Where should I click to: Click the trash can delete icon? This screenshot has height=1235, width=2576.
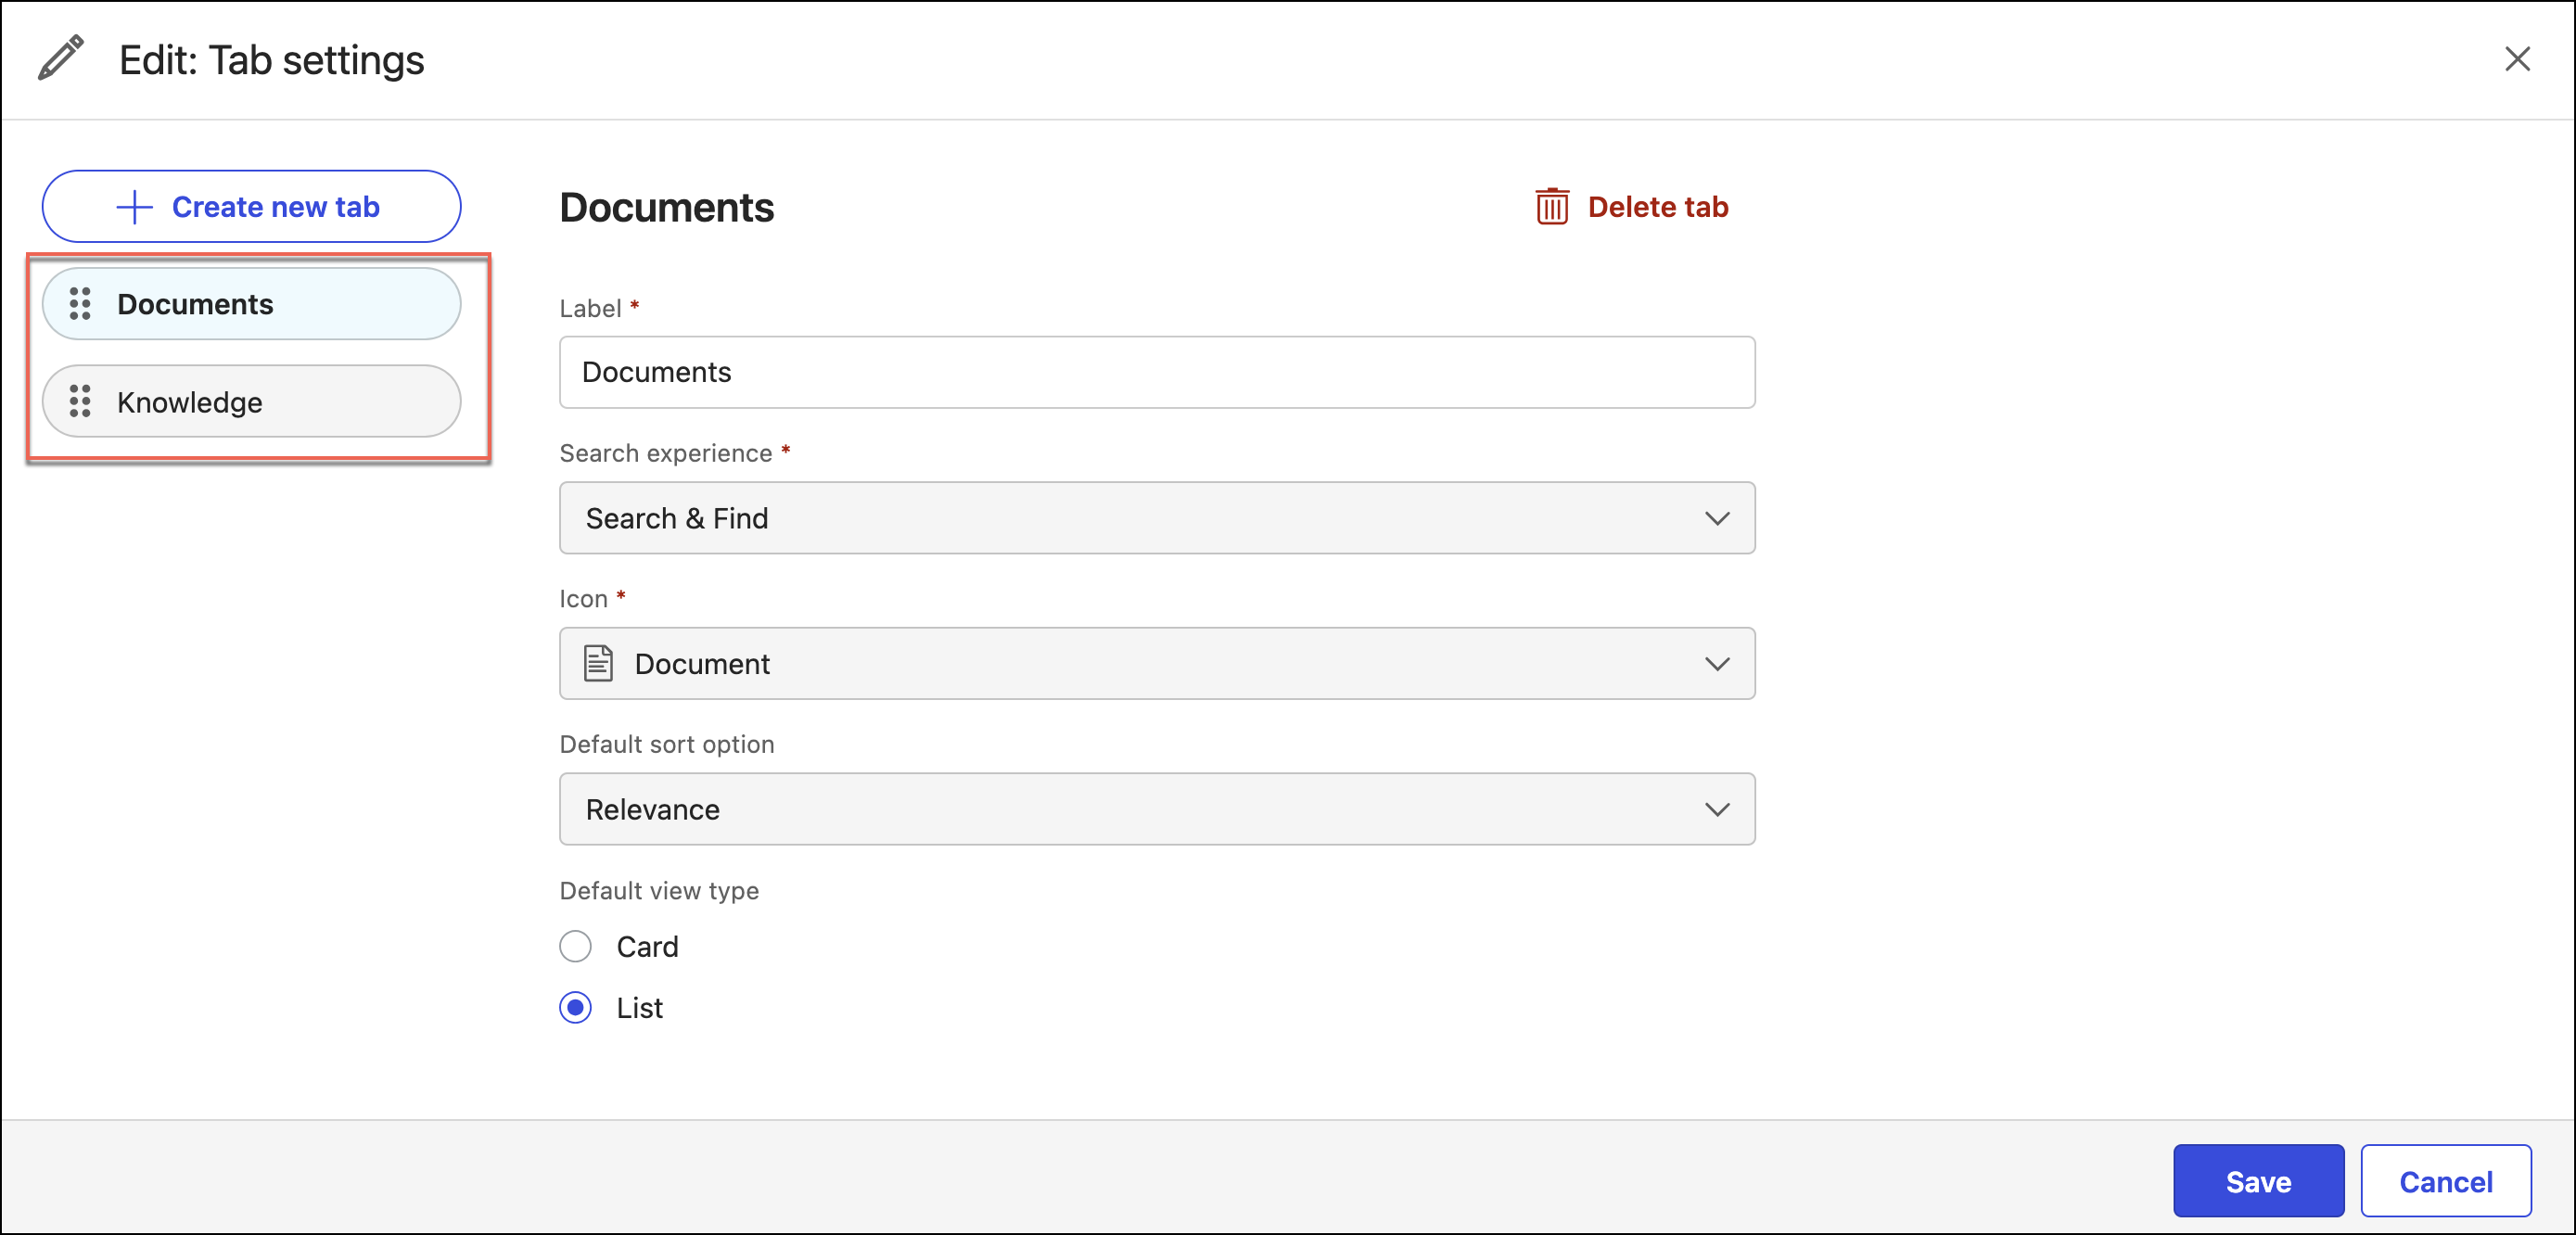click(1551, 207)
